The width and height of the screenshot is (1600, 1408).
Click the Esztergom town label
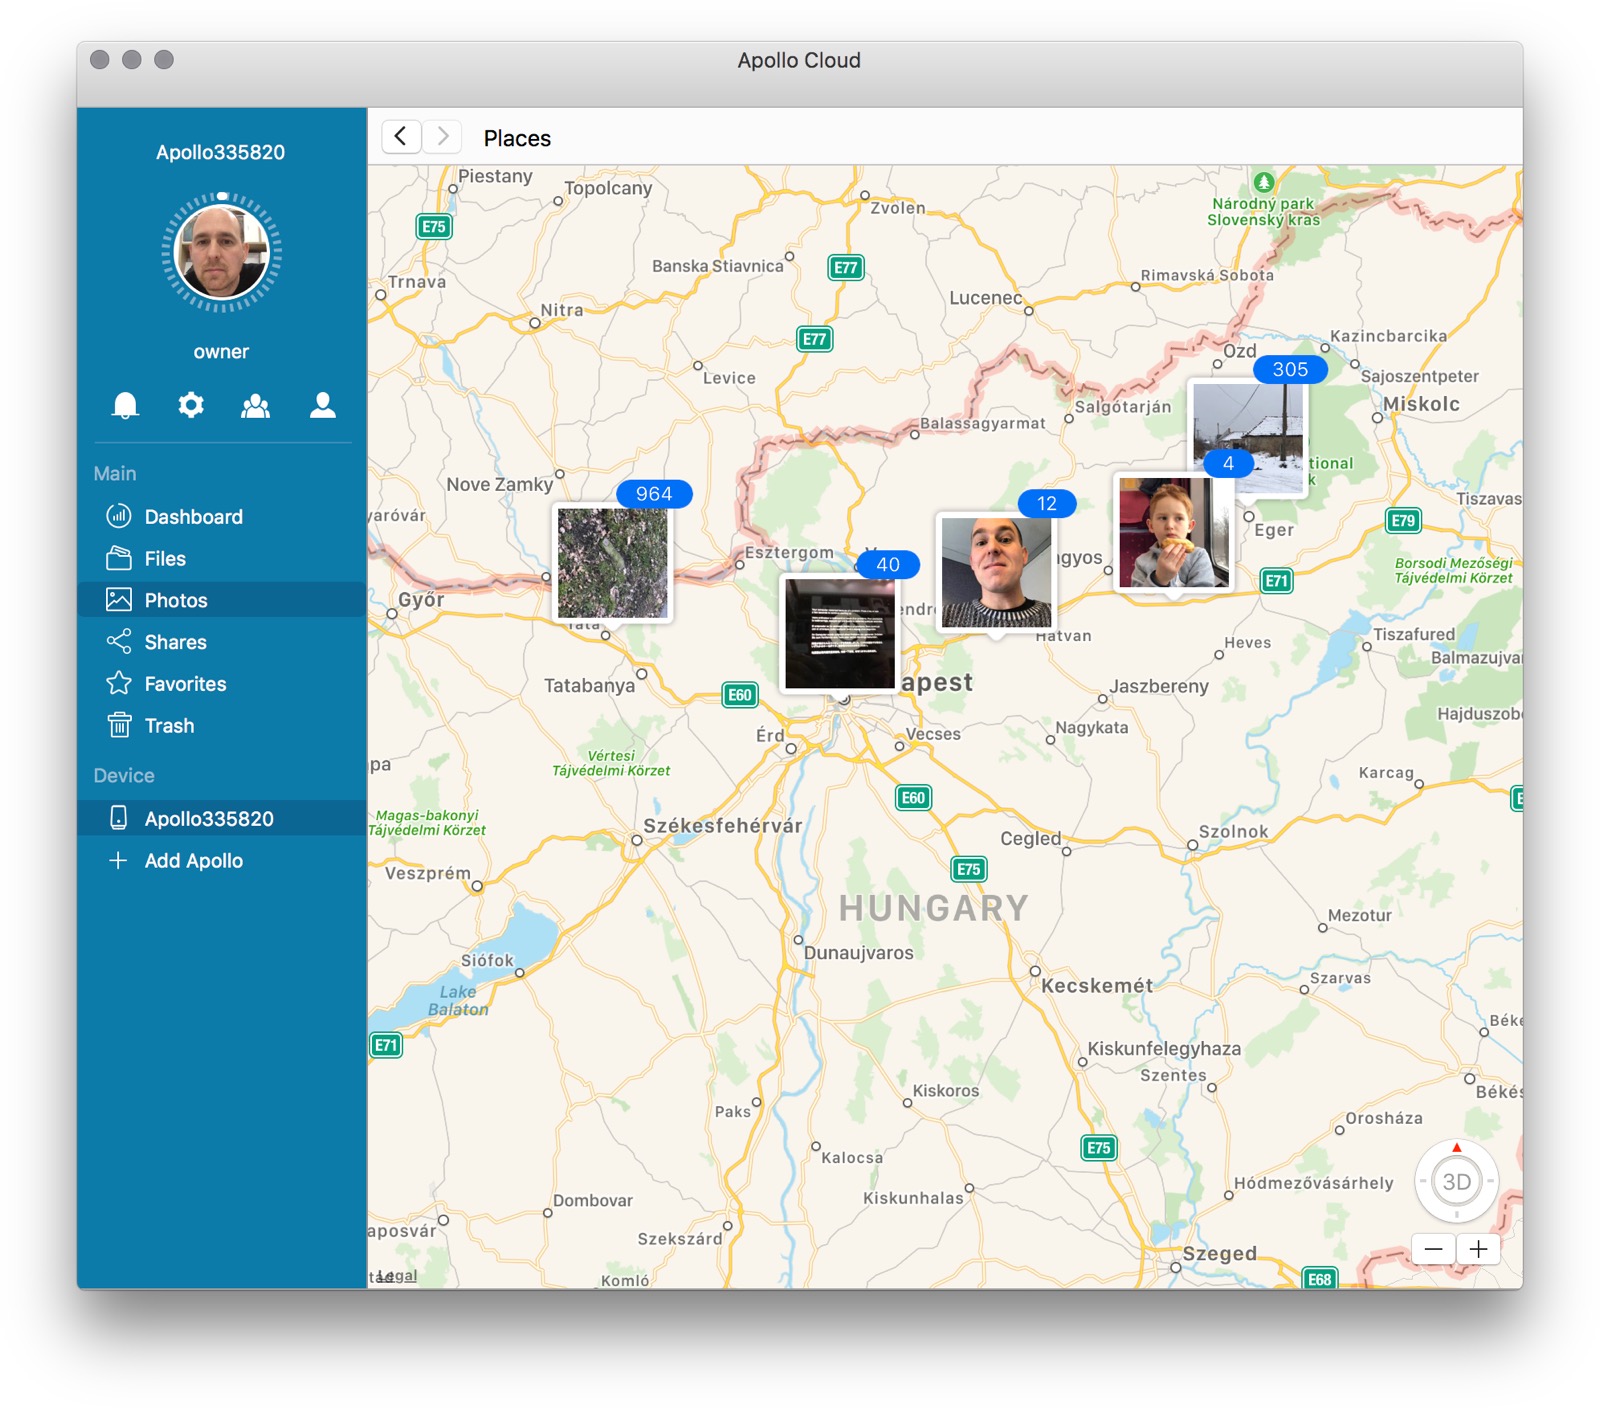click(789, 552)
